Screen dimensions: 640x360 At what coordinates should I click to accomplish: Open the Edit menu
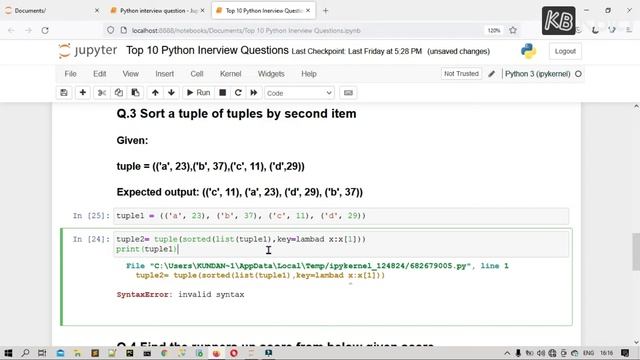click(100, 74)
